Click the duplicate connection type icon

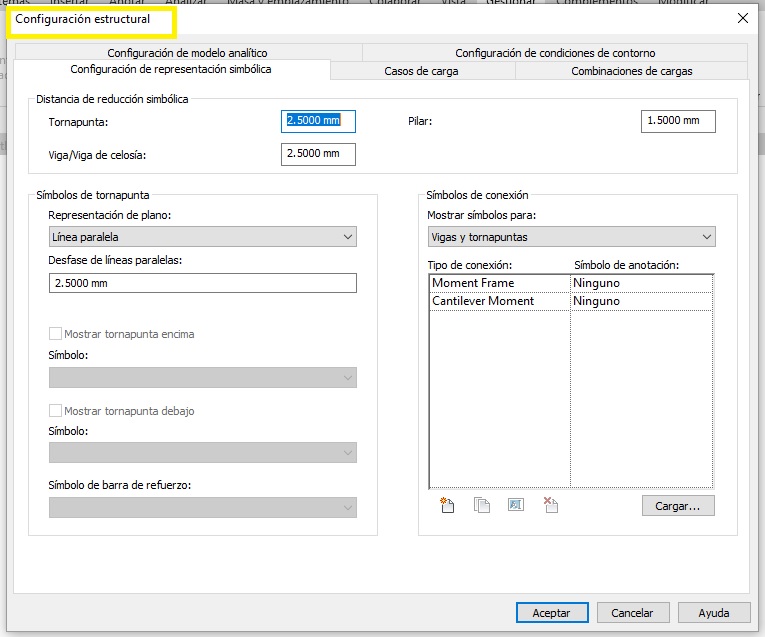(x=482, y=505)
